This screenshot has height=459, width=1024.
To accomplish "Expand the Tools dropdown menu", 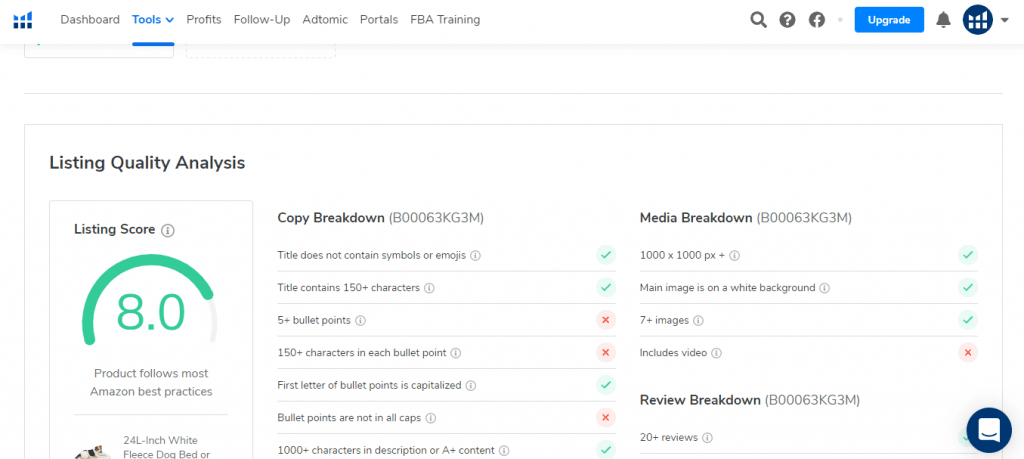I will point(153,20).
